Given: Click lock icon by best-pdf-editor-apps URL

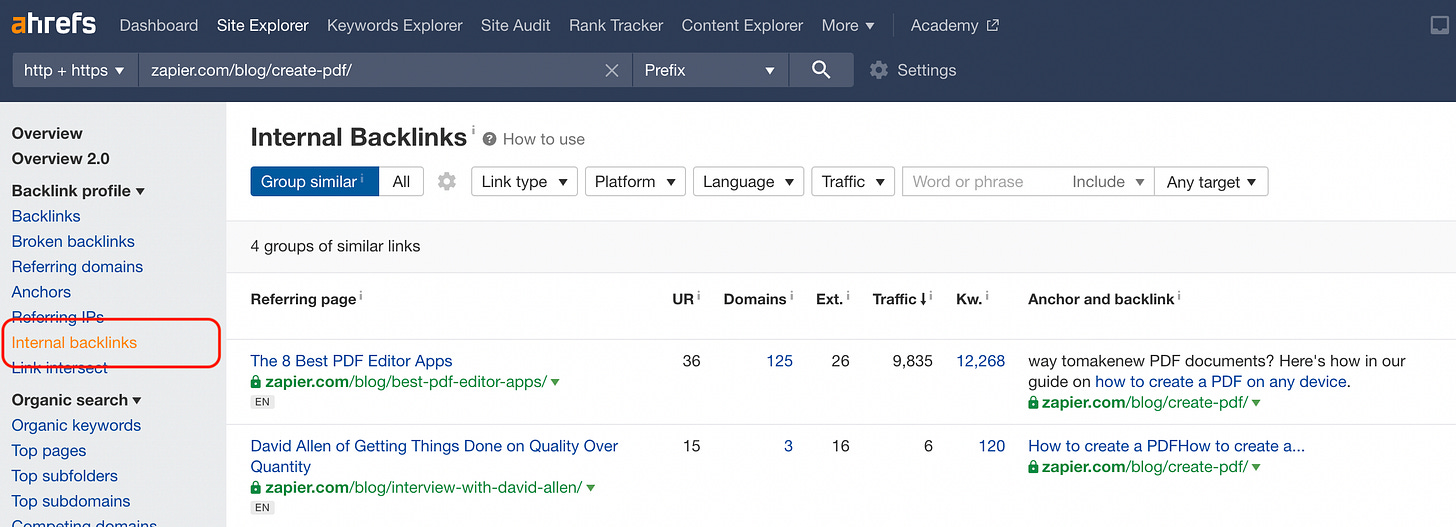Looking at the screenshot, I should click(x=256, y=382).
